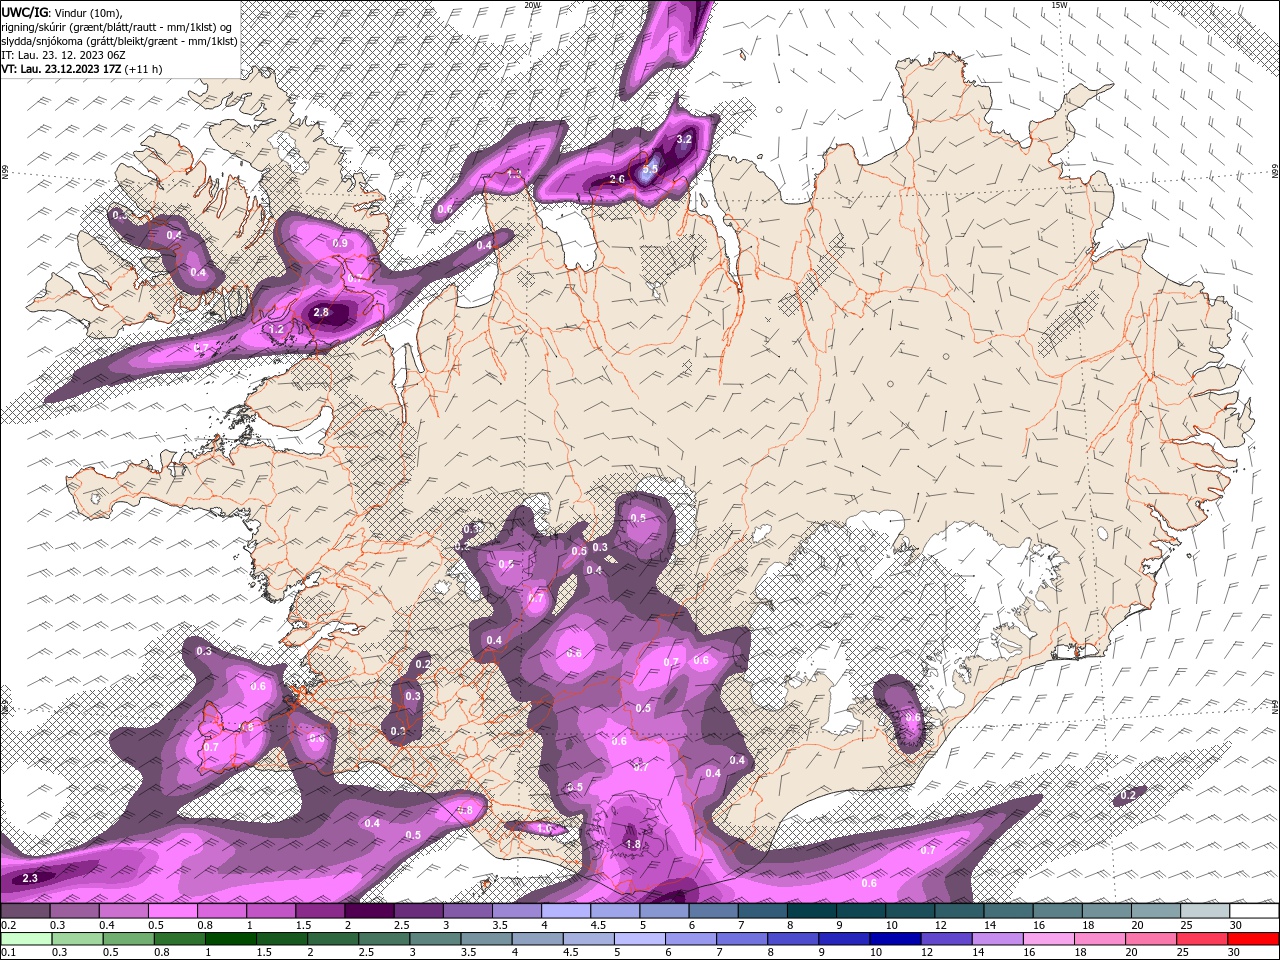This screenshot has height=960, width=1280.
Task: Click the '(+11 h)' forecast offset text
Action: 144,69
